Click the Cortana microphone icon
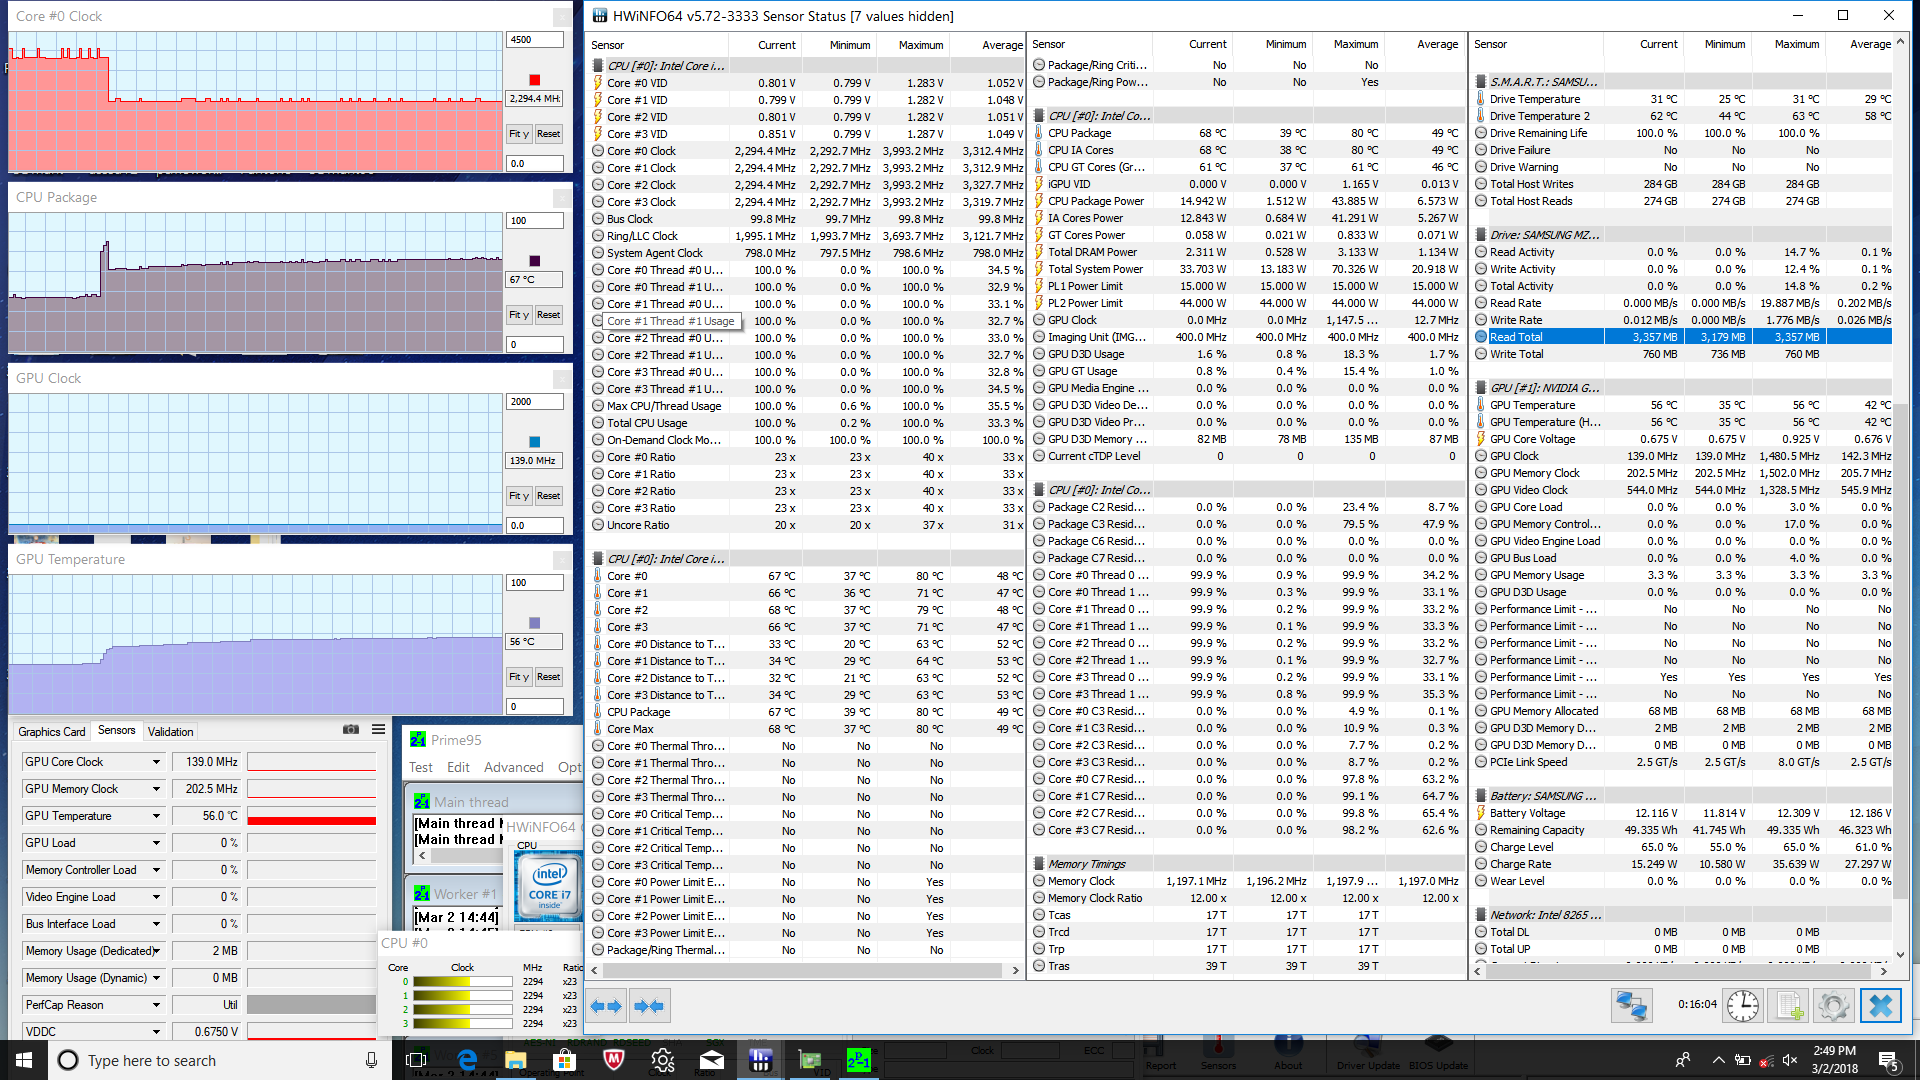The image size is (1920, 1080). click(371, 1060)
